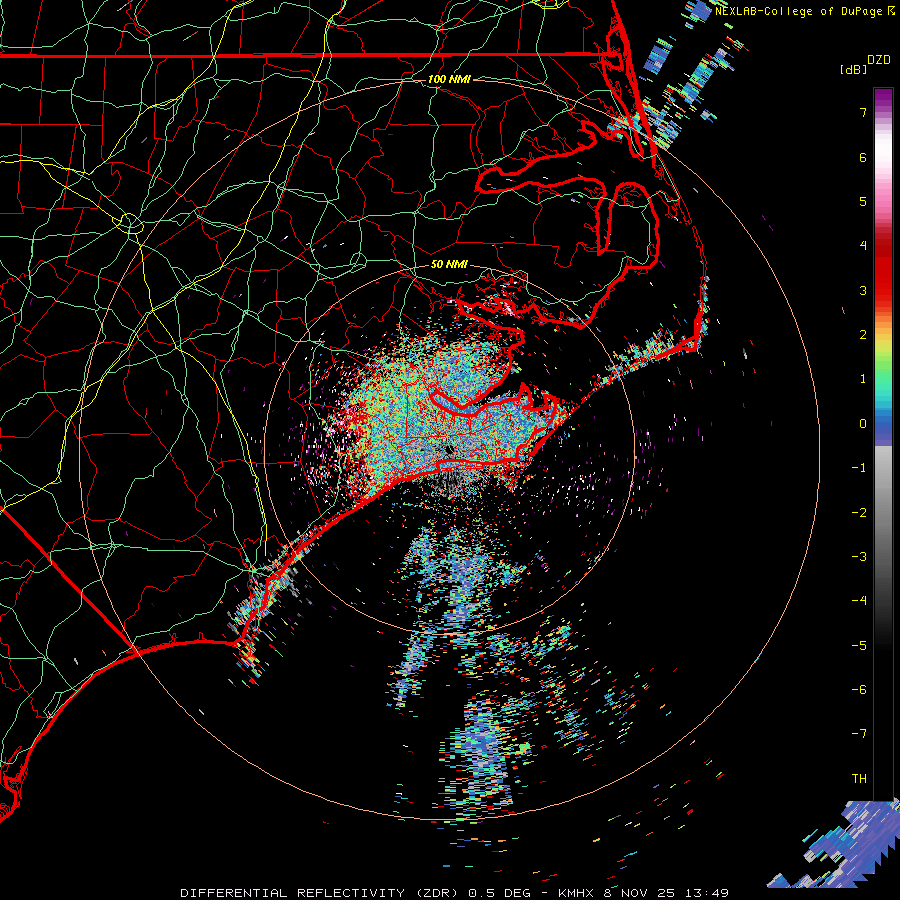Select the 4 dB scale label
This screenshot has width=900, height=900.
863,246
